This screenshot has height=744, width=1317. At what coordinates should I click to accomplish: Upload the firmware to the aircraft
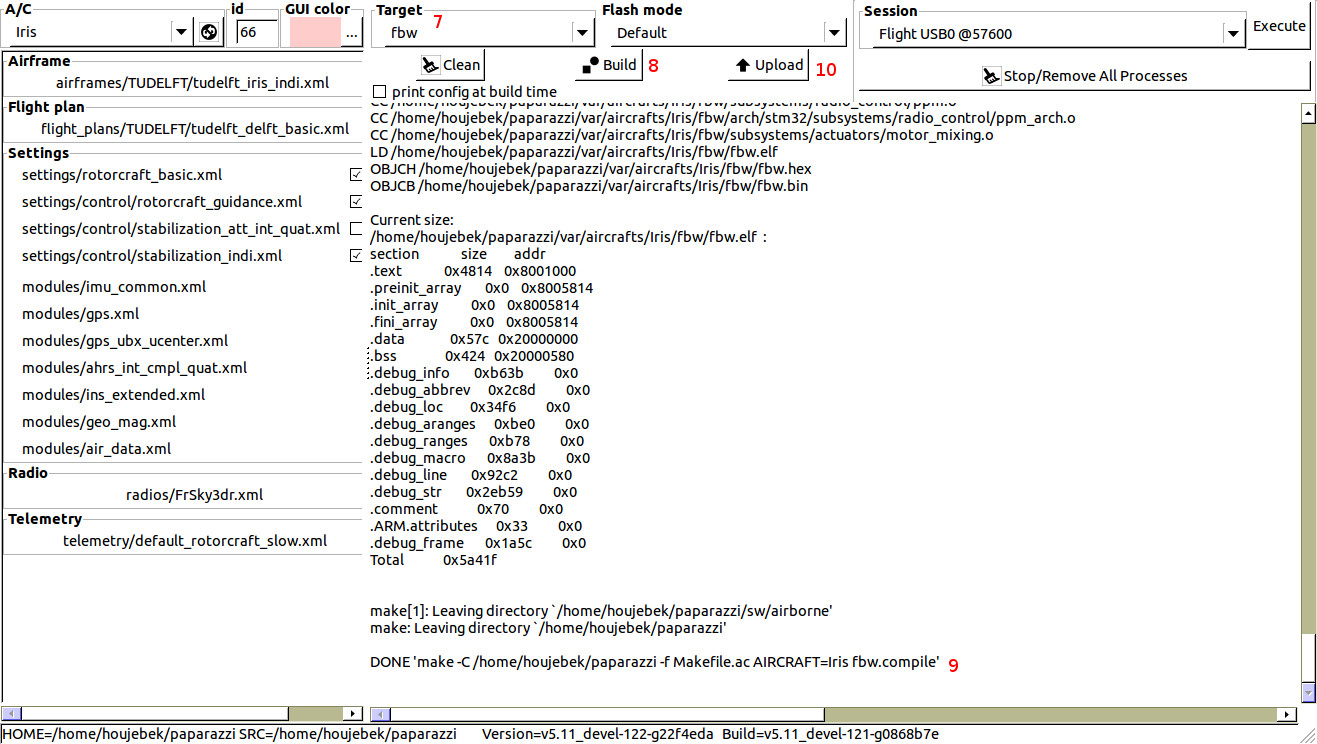pos(768,65)
